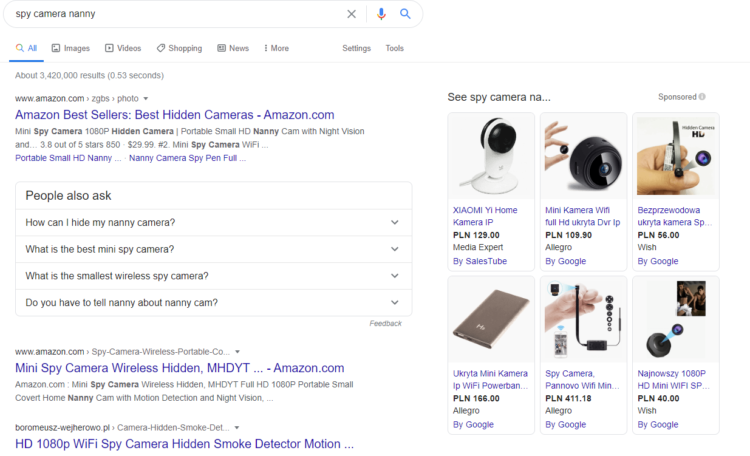Open 'Spy Camera, Pannovo Wifi Min...' product title
Image resolution: width=750 pixels, height=456 pixels.
[x=582, y=379]
